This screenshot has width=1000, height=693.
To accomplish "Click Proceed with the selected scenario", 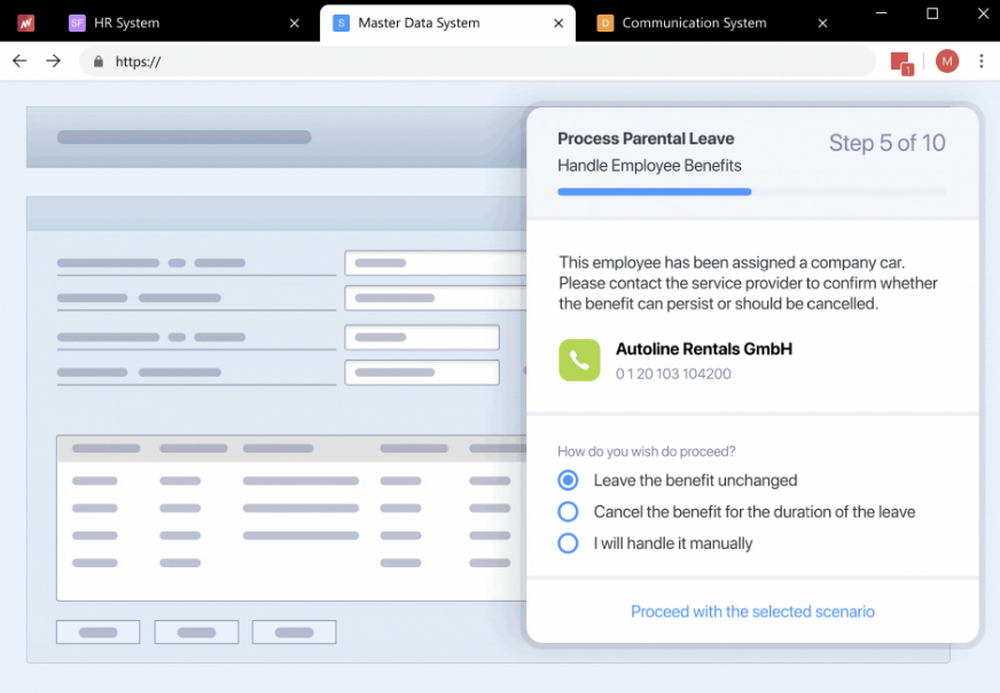I will click(752, 610).
